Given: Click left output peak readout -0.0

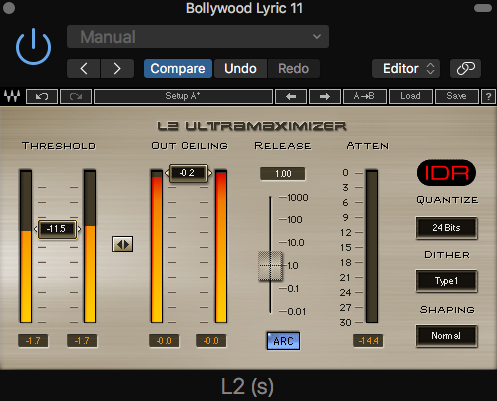Looking at the screenshot, I should coord(164,341).
